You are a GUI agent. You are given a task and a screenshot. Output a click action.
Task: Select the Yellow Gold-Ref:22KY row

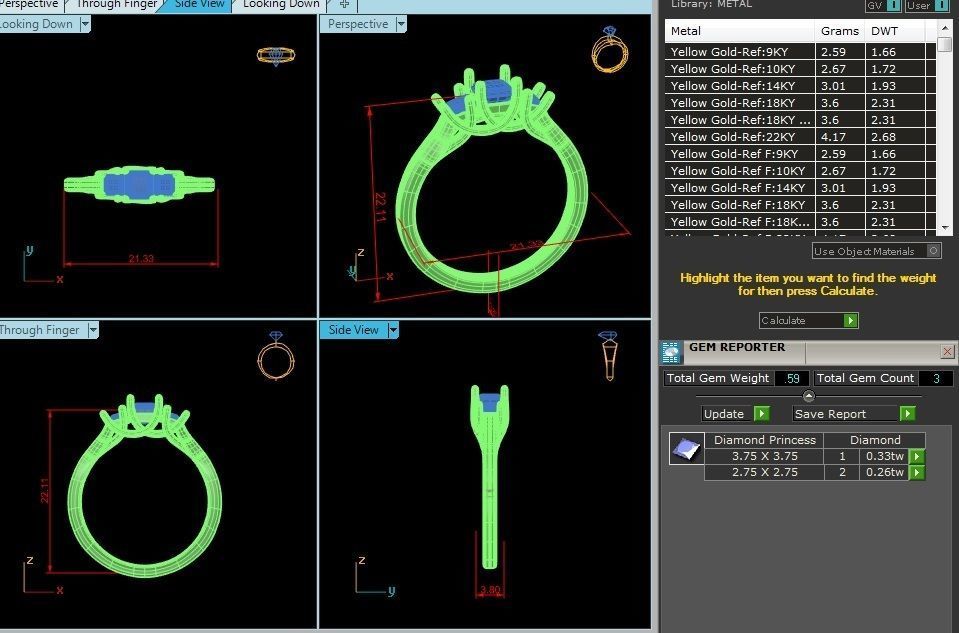800,137
